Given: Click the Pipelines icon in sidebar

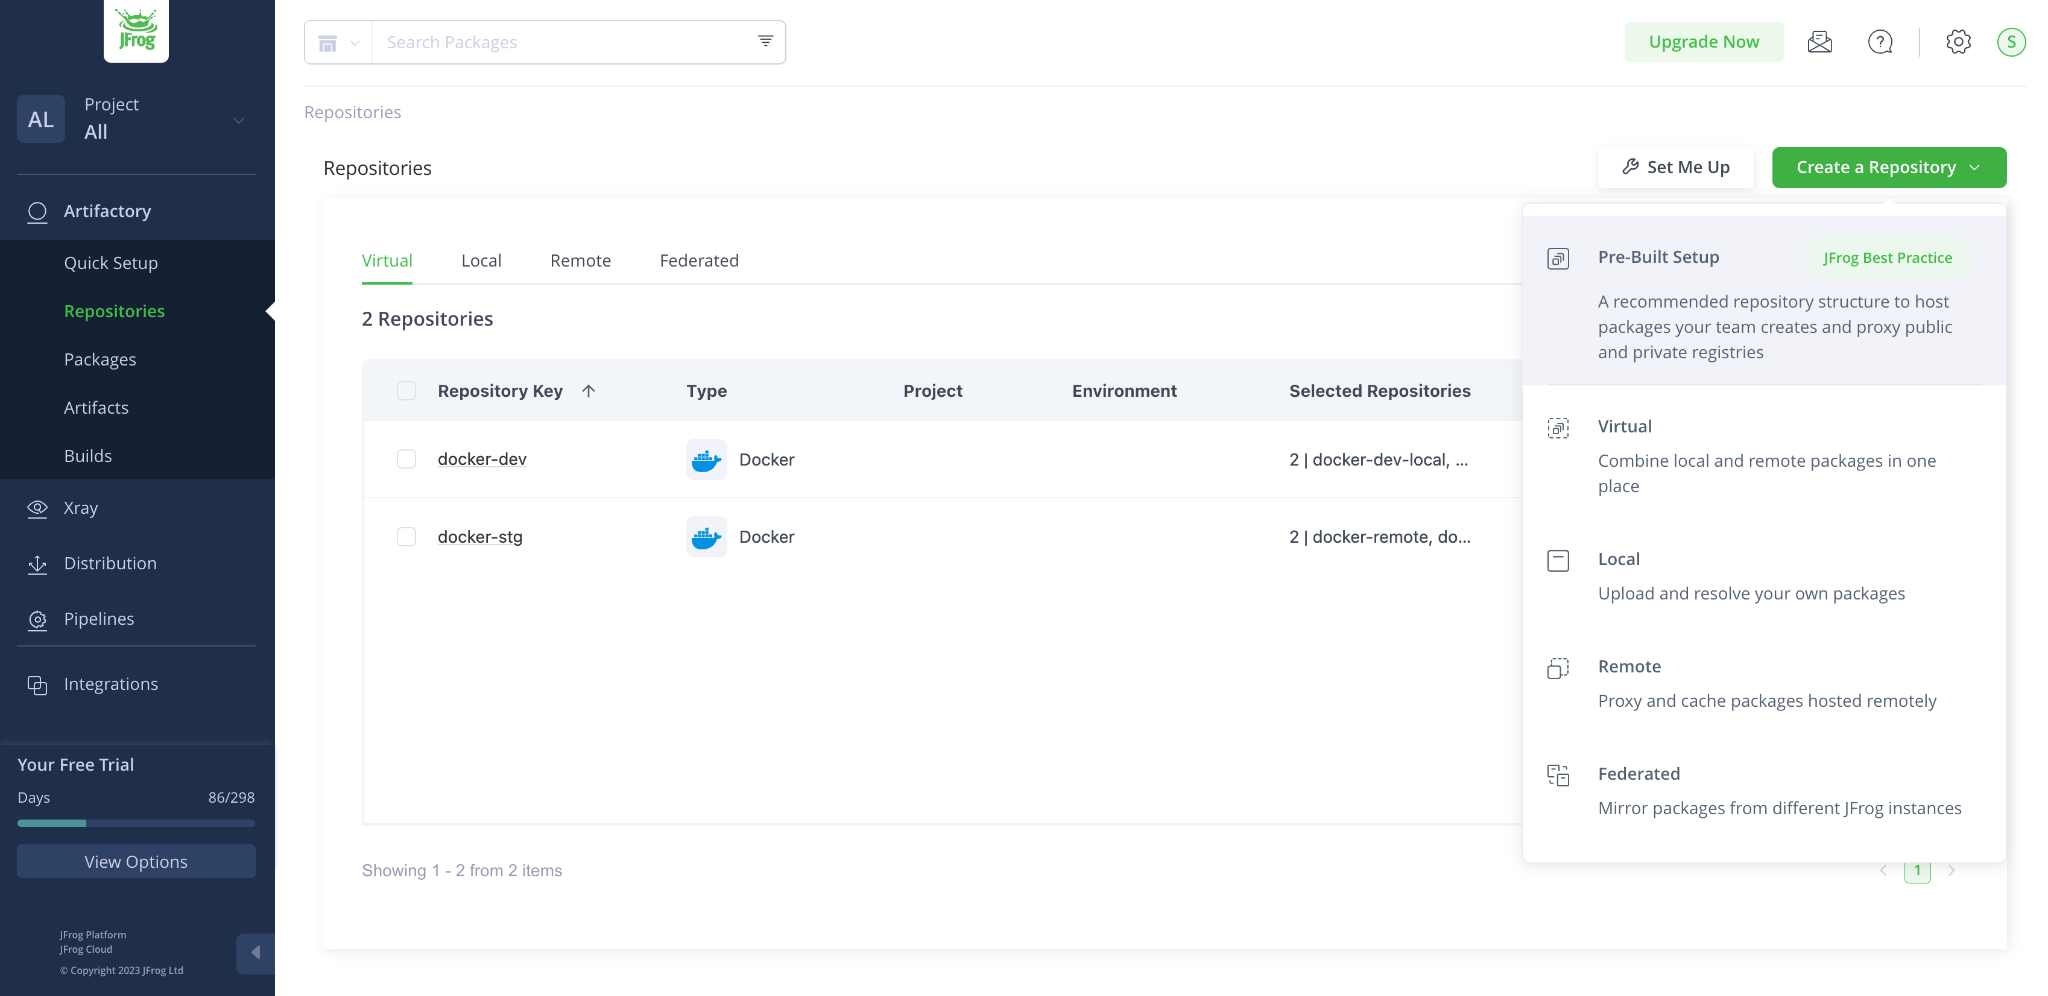Looking at the screenshot, I should click(38, 620).
